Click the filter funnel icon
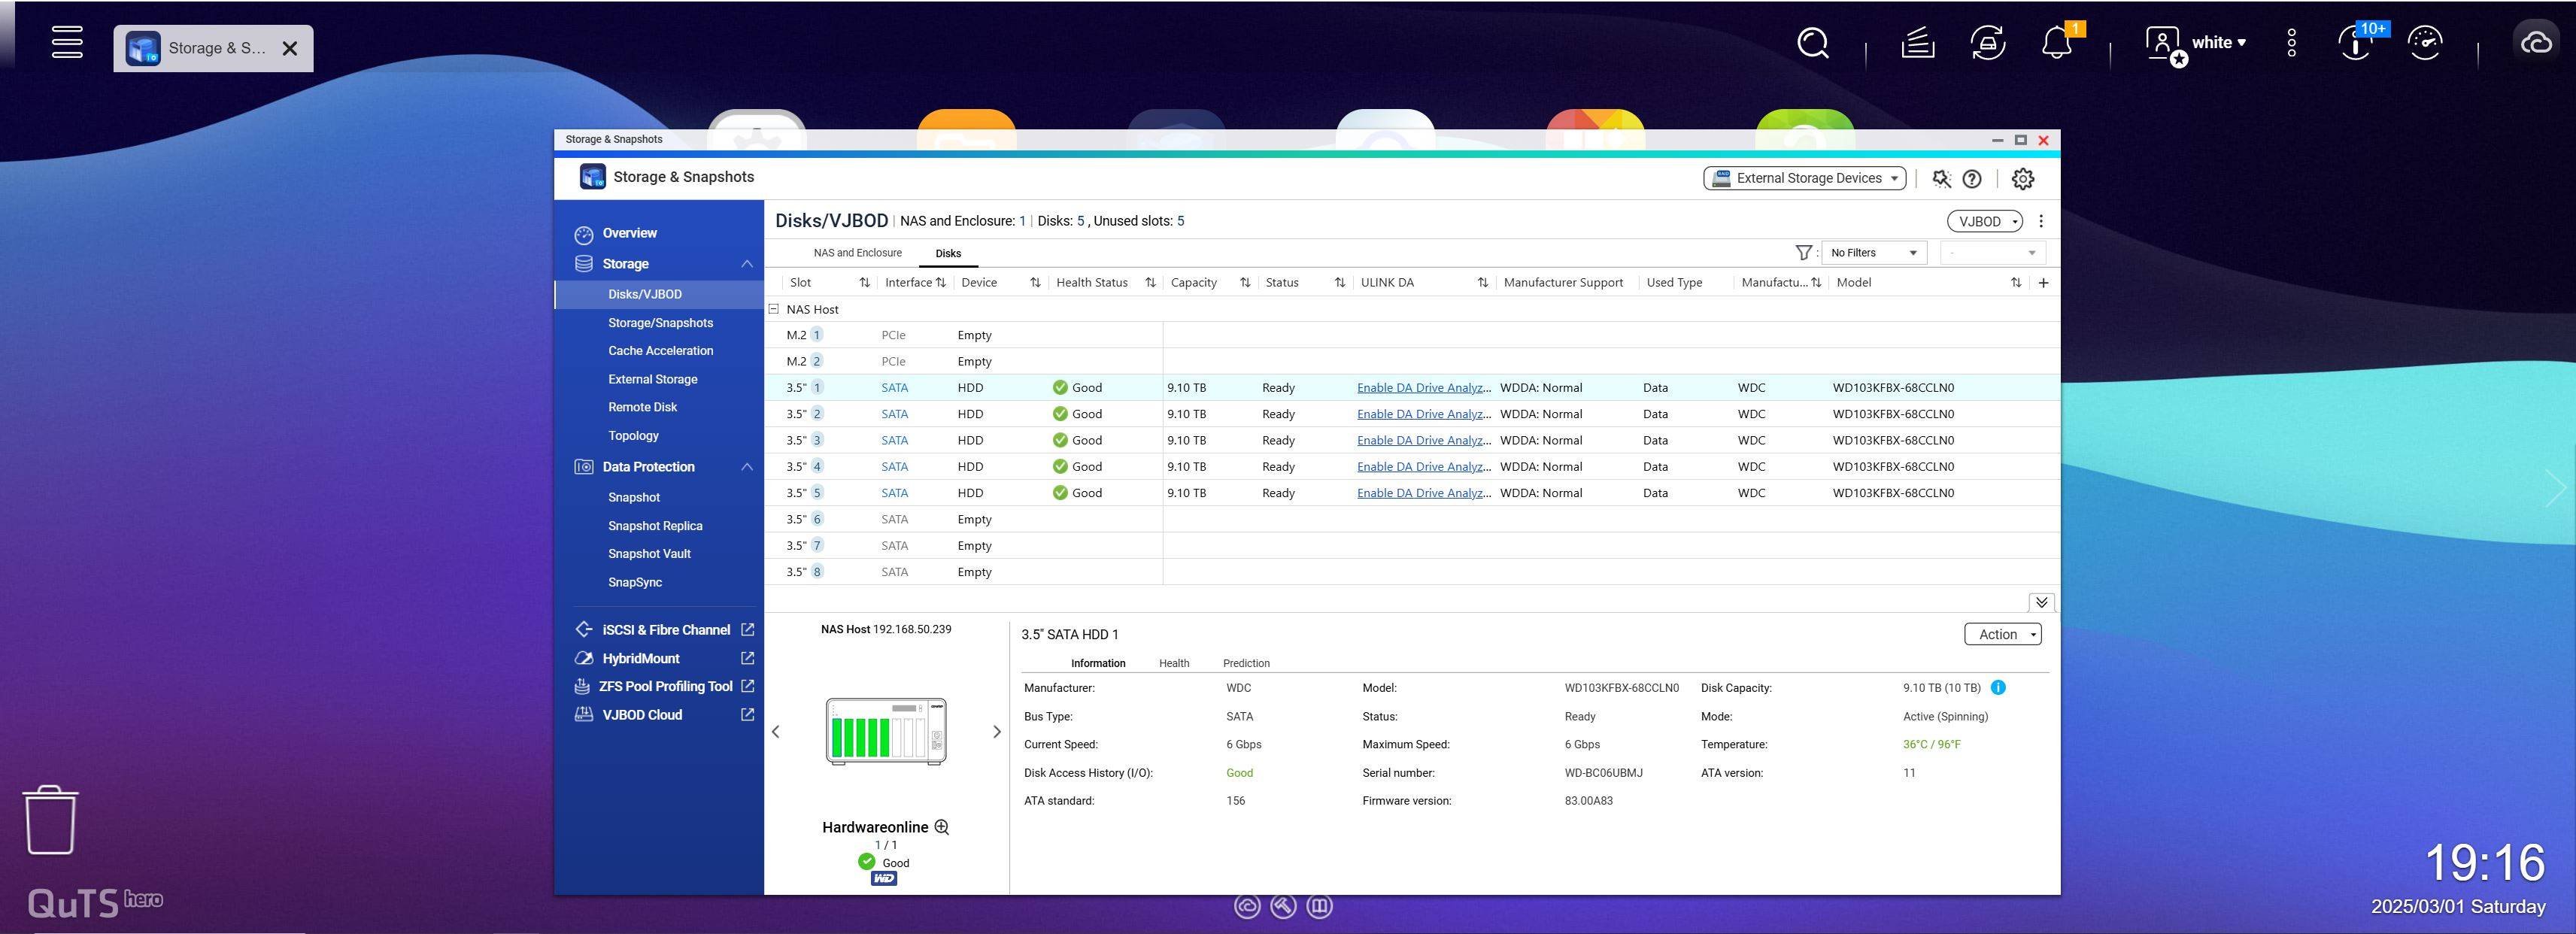 click(x=1803, y=253)
